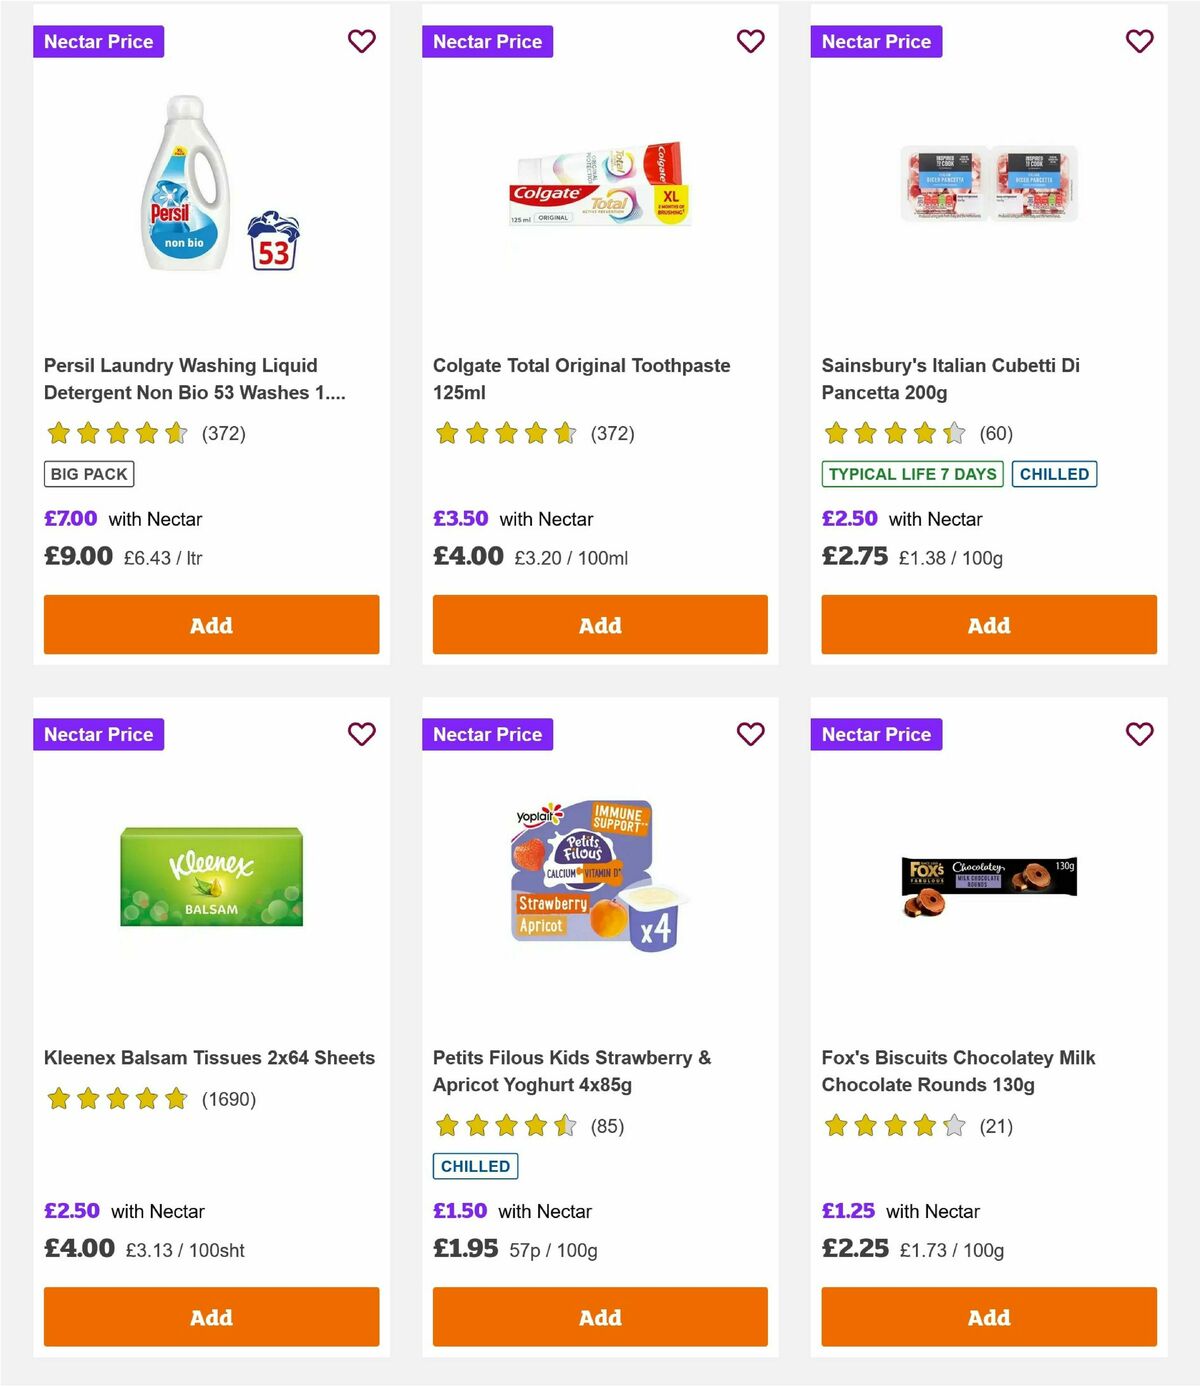Screen dimensions: 1200x1386
Task: Click the BIG PACK label on Persil
Action: (x=88, y=474)
